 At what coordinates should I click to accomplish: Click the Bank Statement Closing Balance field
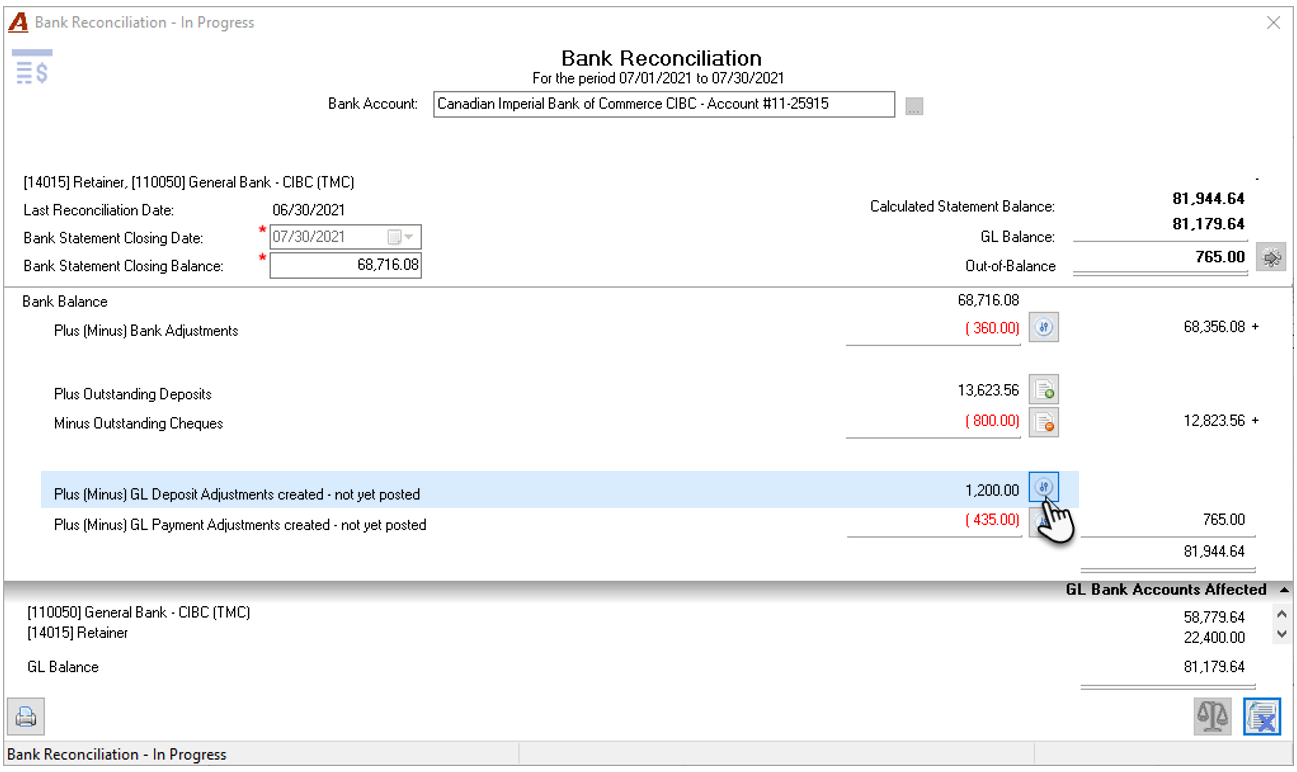346,266
